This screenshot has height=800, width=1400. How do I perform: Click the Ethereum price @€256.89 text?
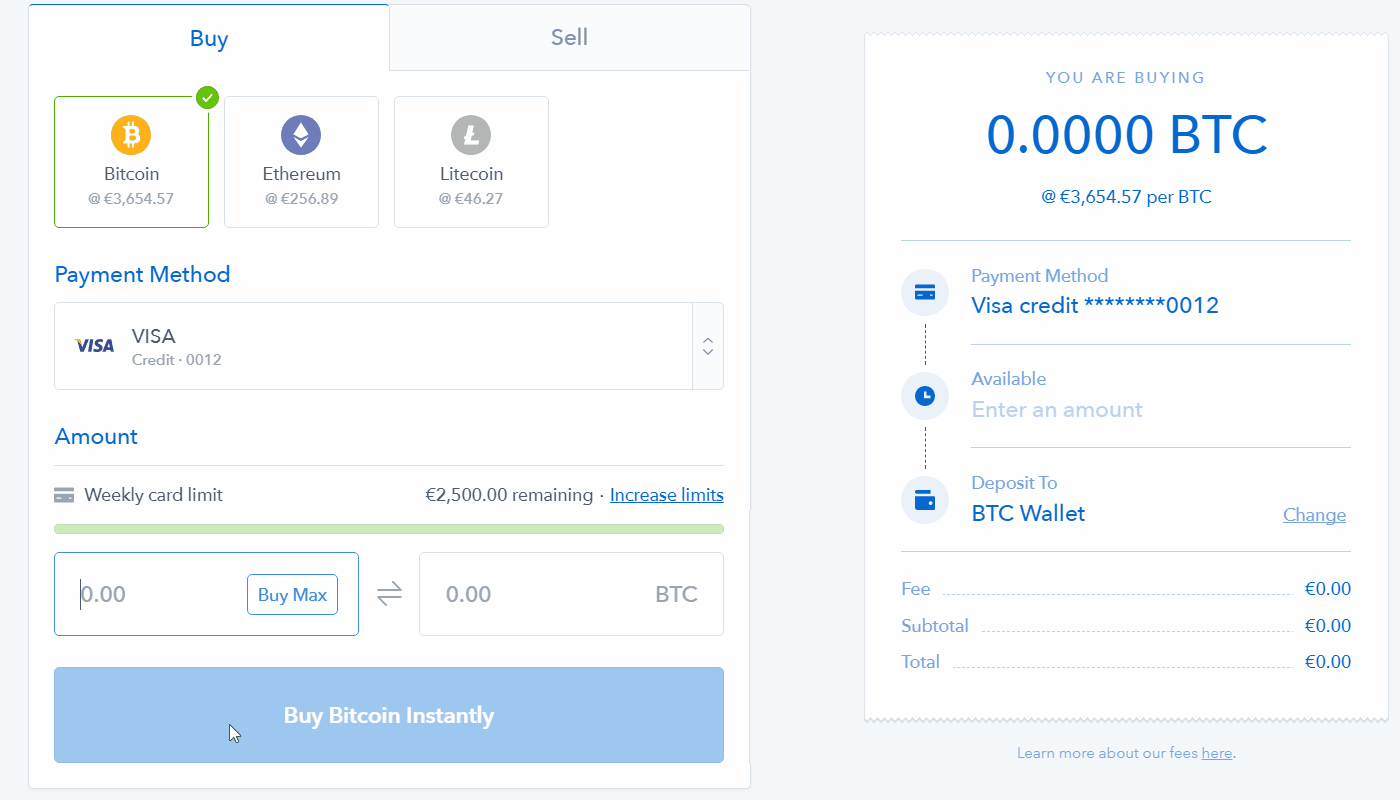tap(301, 199)
